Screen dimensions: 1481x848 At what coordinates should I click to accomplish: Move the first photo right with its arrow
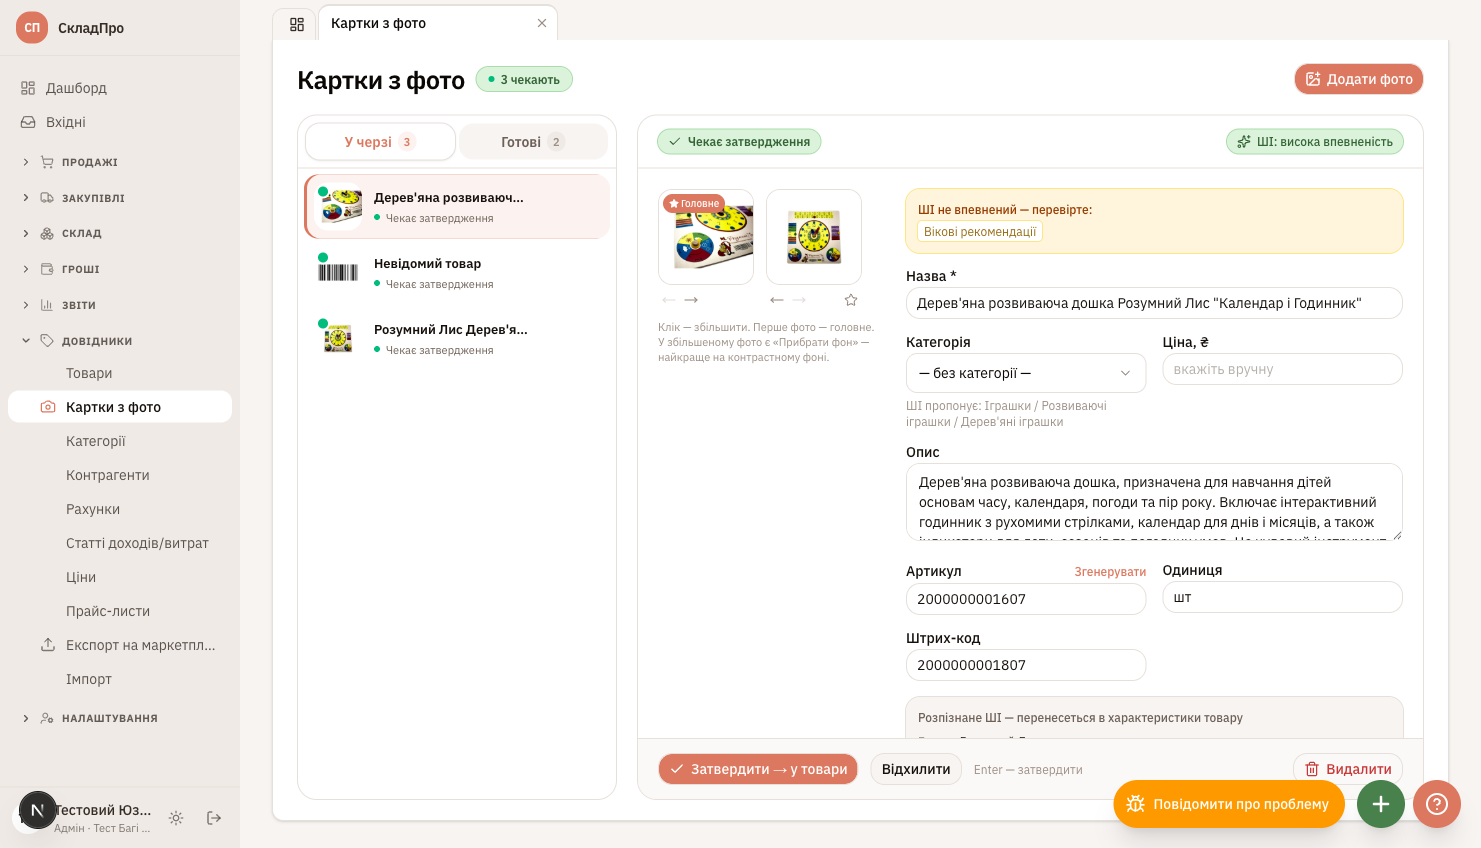(x=691, y=300)
